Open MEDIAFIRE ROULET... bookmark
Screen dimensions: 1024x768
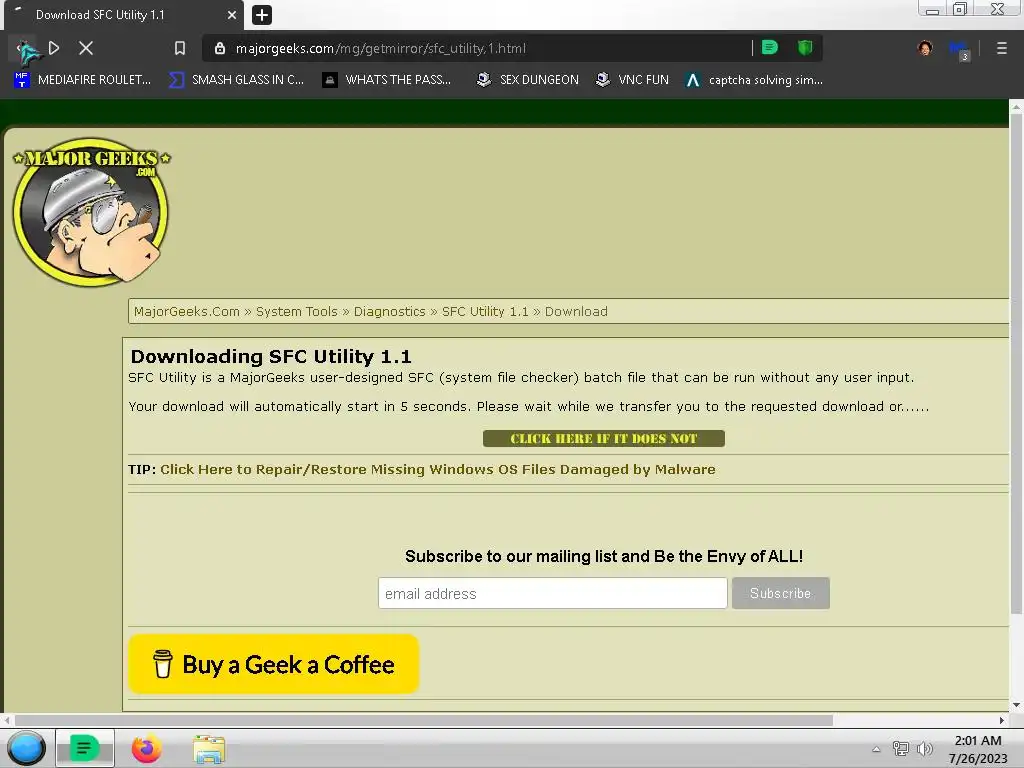coord(83,80)
